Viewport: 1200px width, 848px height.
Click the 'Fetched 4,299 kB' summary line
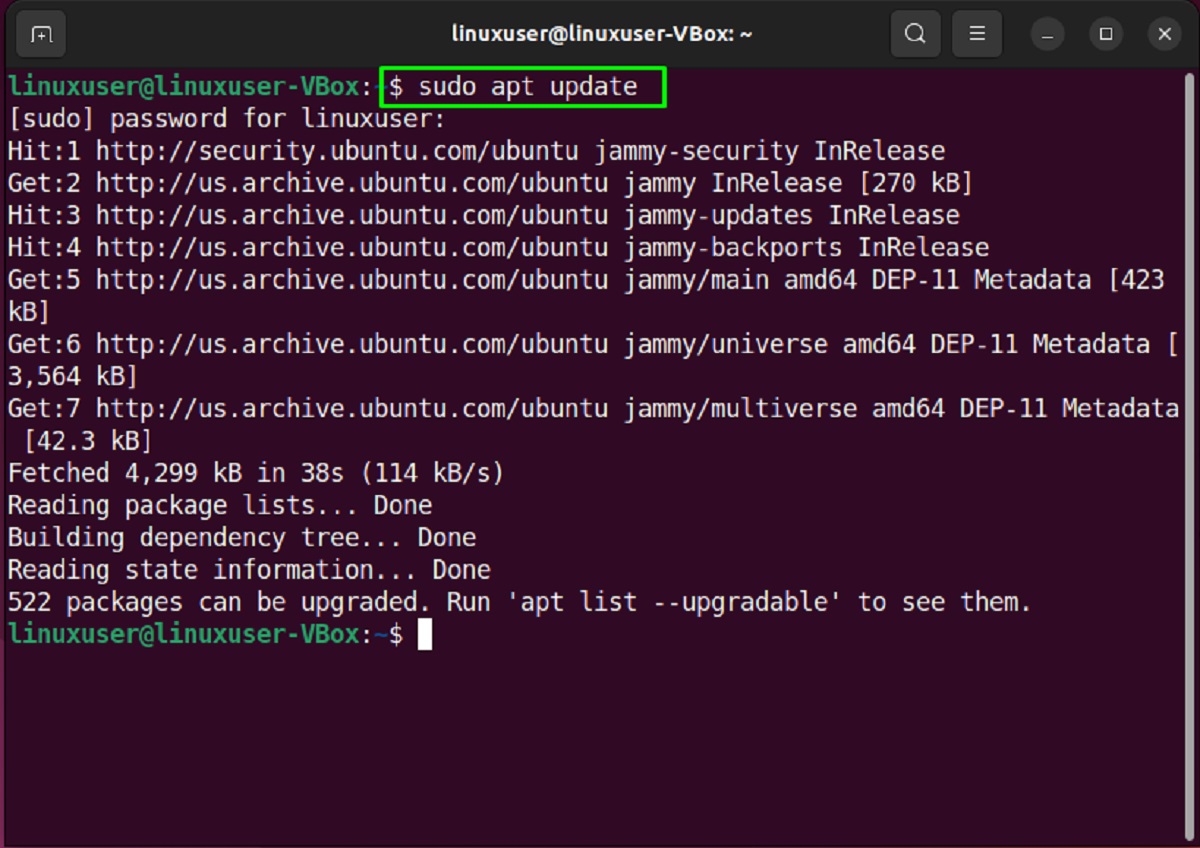coord(254,472)
